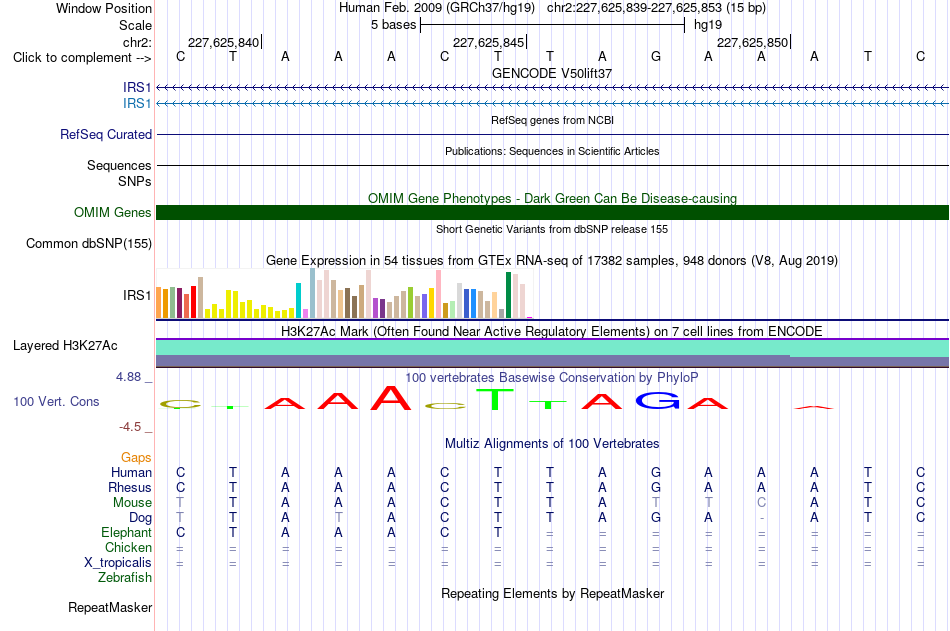The width and height of the screenshot is (950, 631).
Task: Click the GENCODE V50lift37 track title
Action: pos(552,73)
